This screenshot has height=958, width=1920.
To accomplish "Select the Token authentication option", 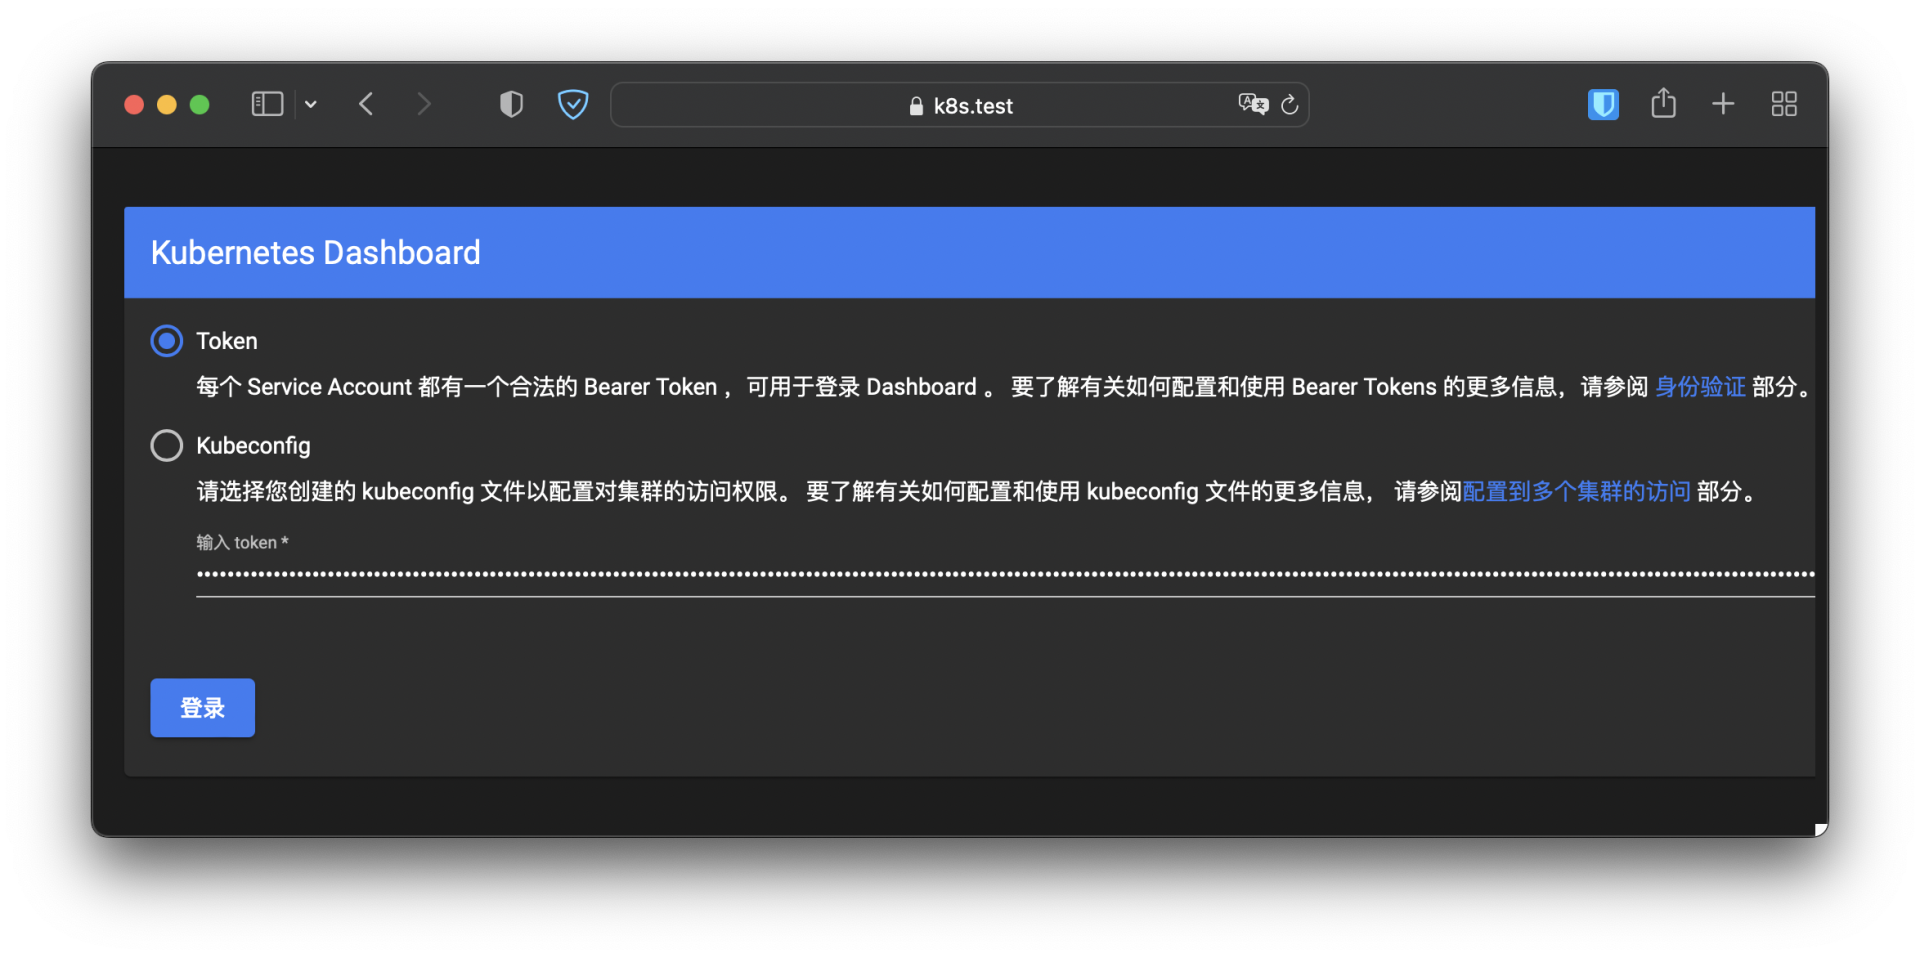I will (x=166, y=340).
